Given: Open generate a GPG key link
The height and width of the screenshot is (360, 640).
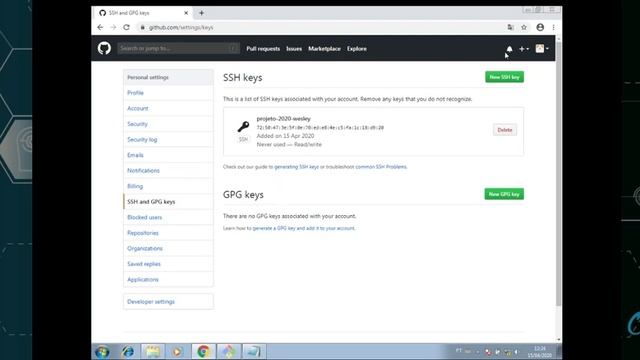Looking at the screenshot, I should pos(304,229).
